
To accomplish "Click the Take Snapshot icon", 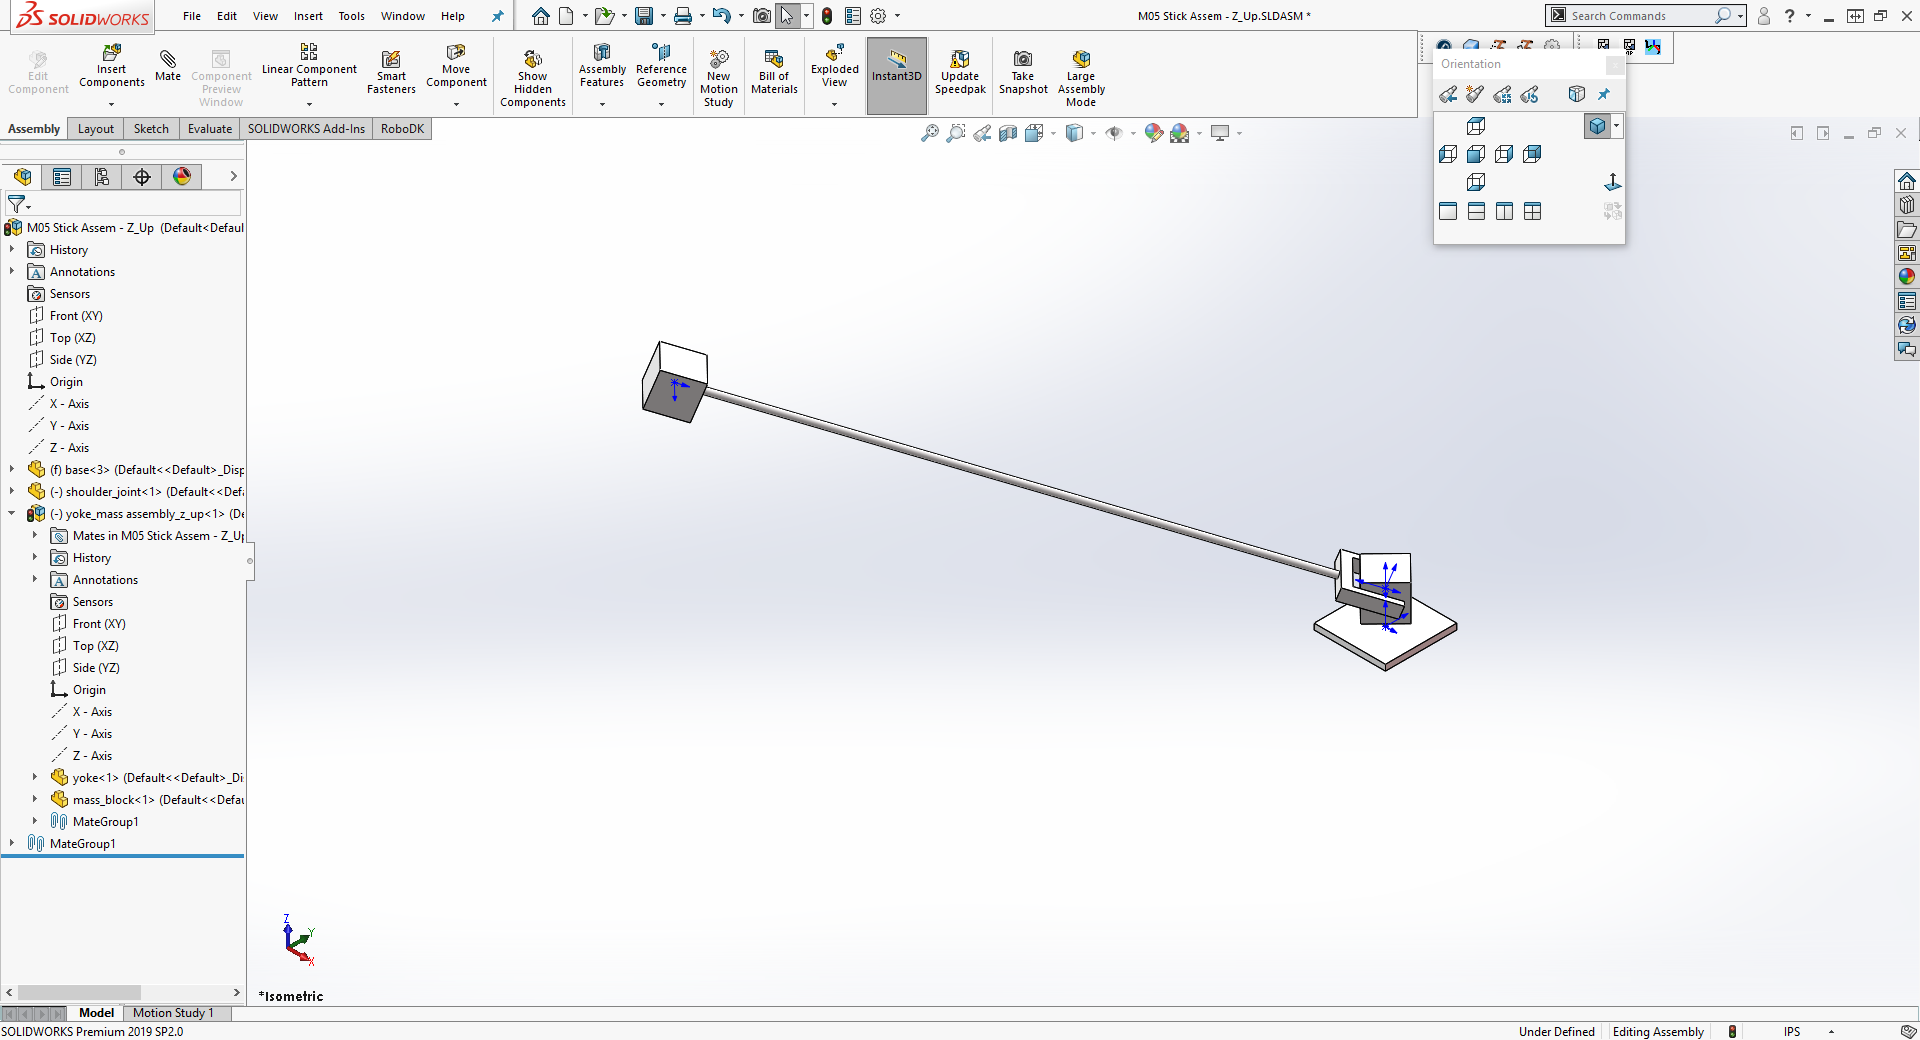I will [1022, 72].
